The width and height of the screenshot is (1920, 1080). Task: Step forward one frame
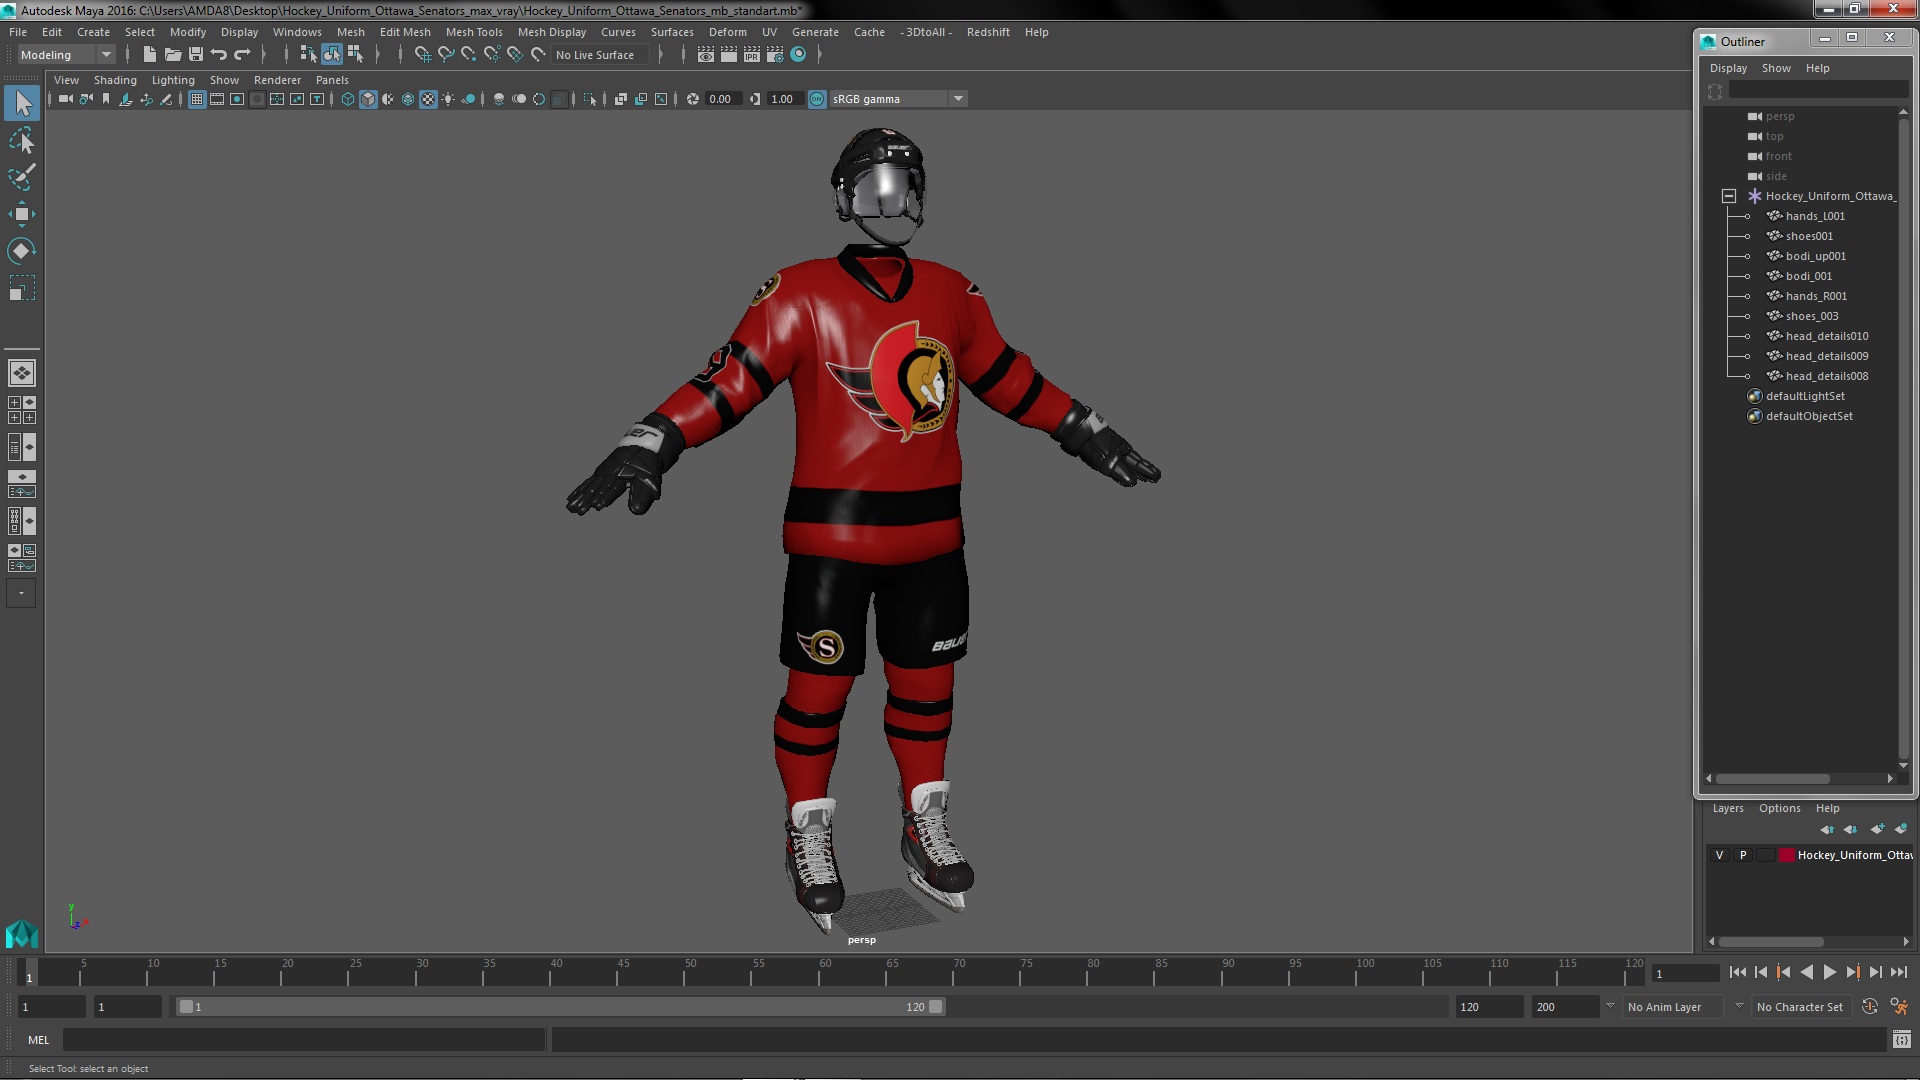pos(1875,972)
